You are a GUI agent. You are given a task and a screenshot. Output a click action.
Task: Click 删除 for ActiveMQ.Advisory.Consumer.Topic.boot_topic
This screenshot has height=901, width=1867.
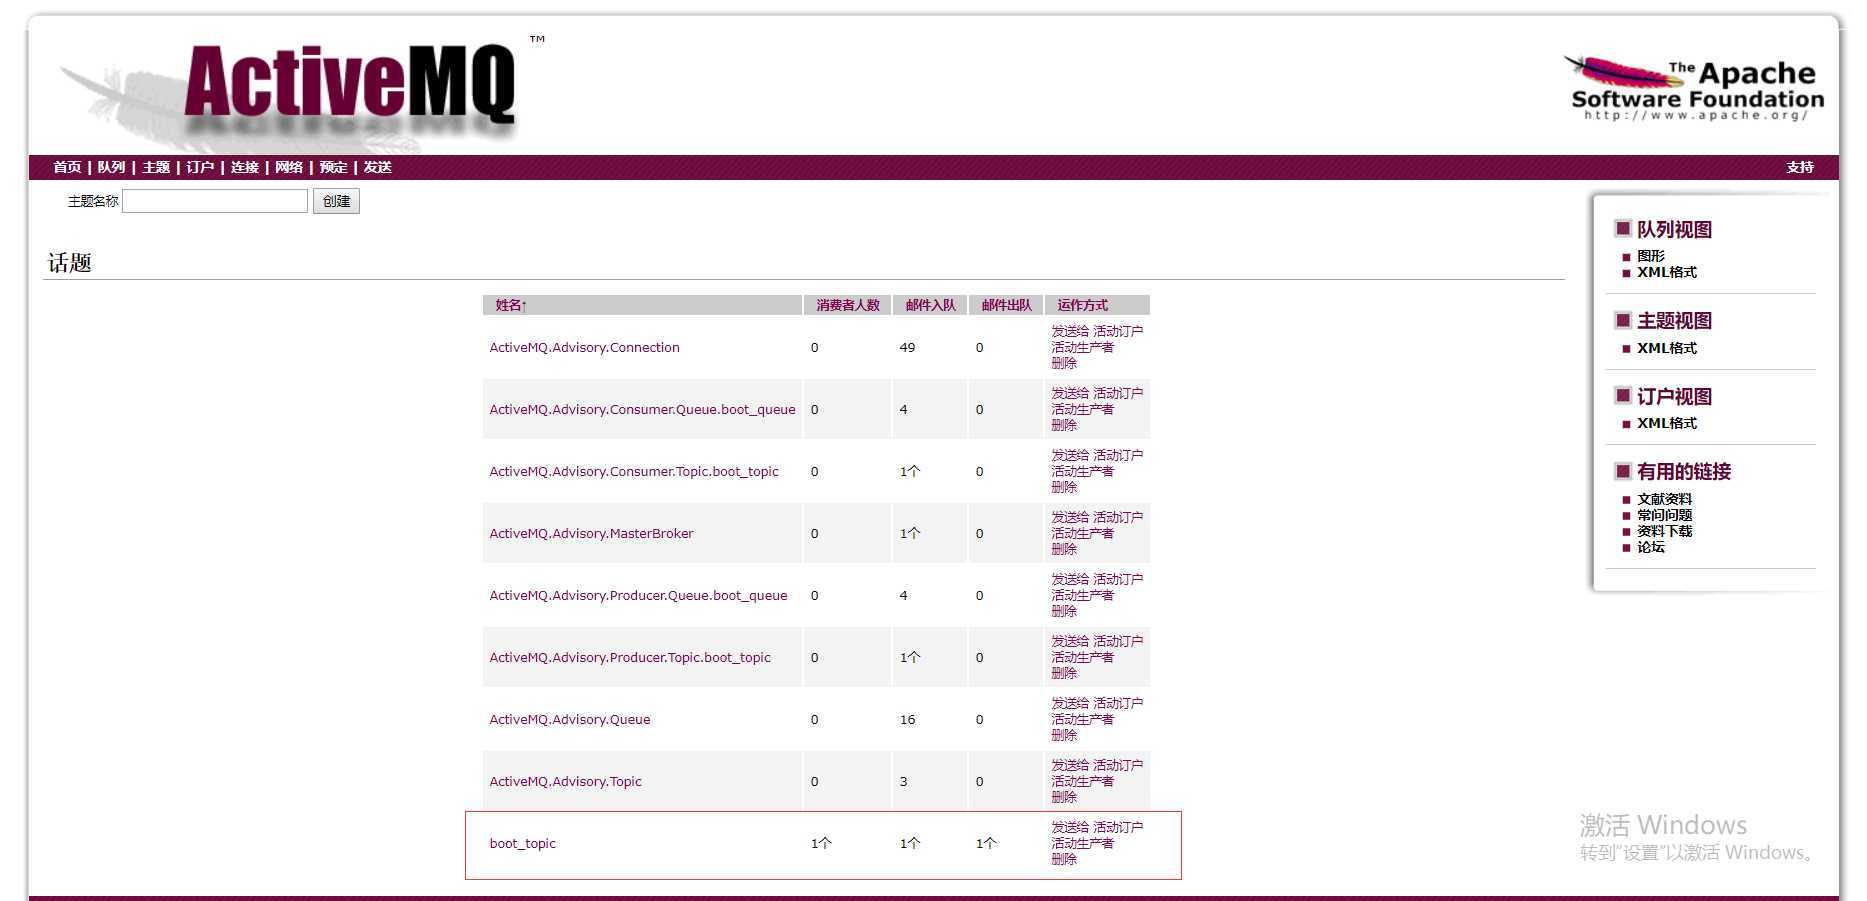[x=1064, y=487]
